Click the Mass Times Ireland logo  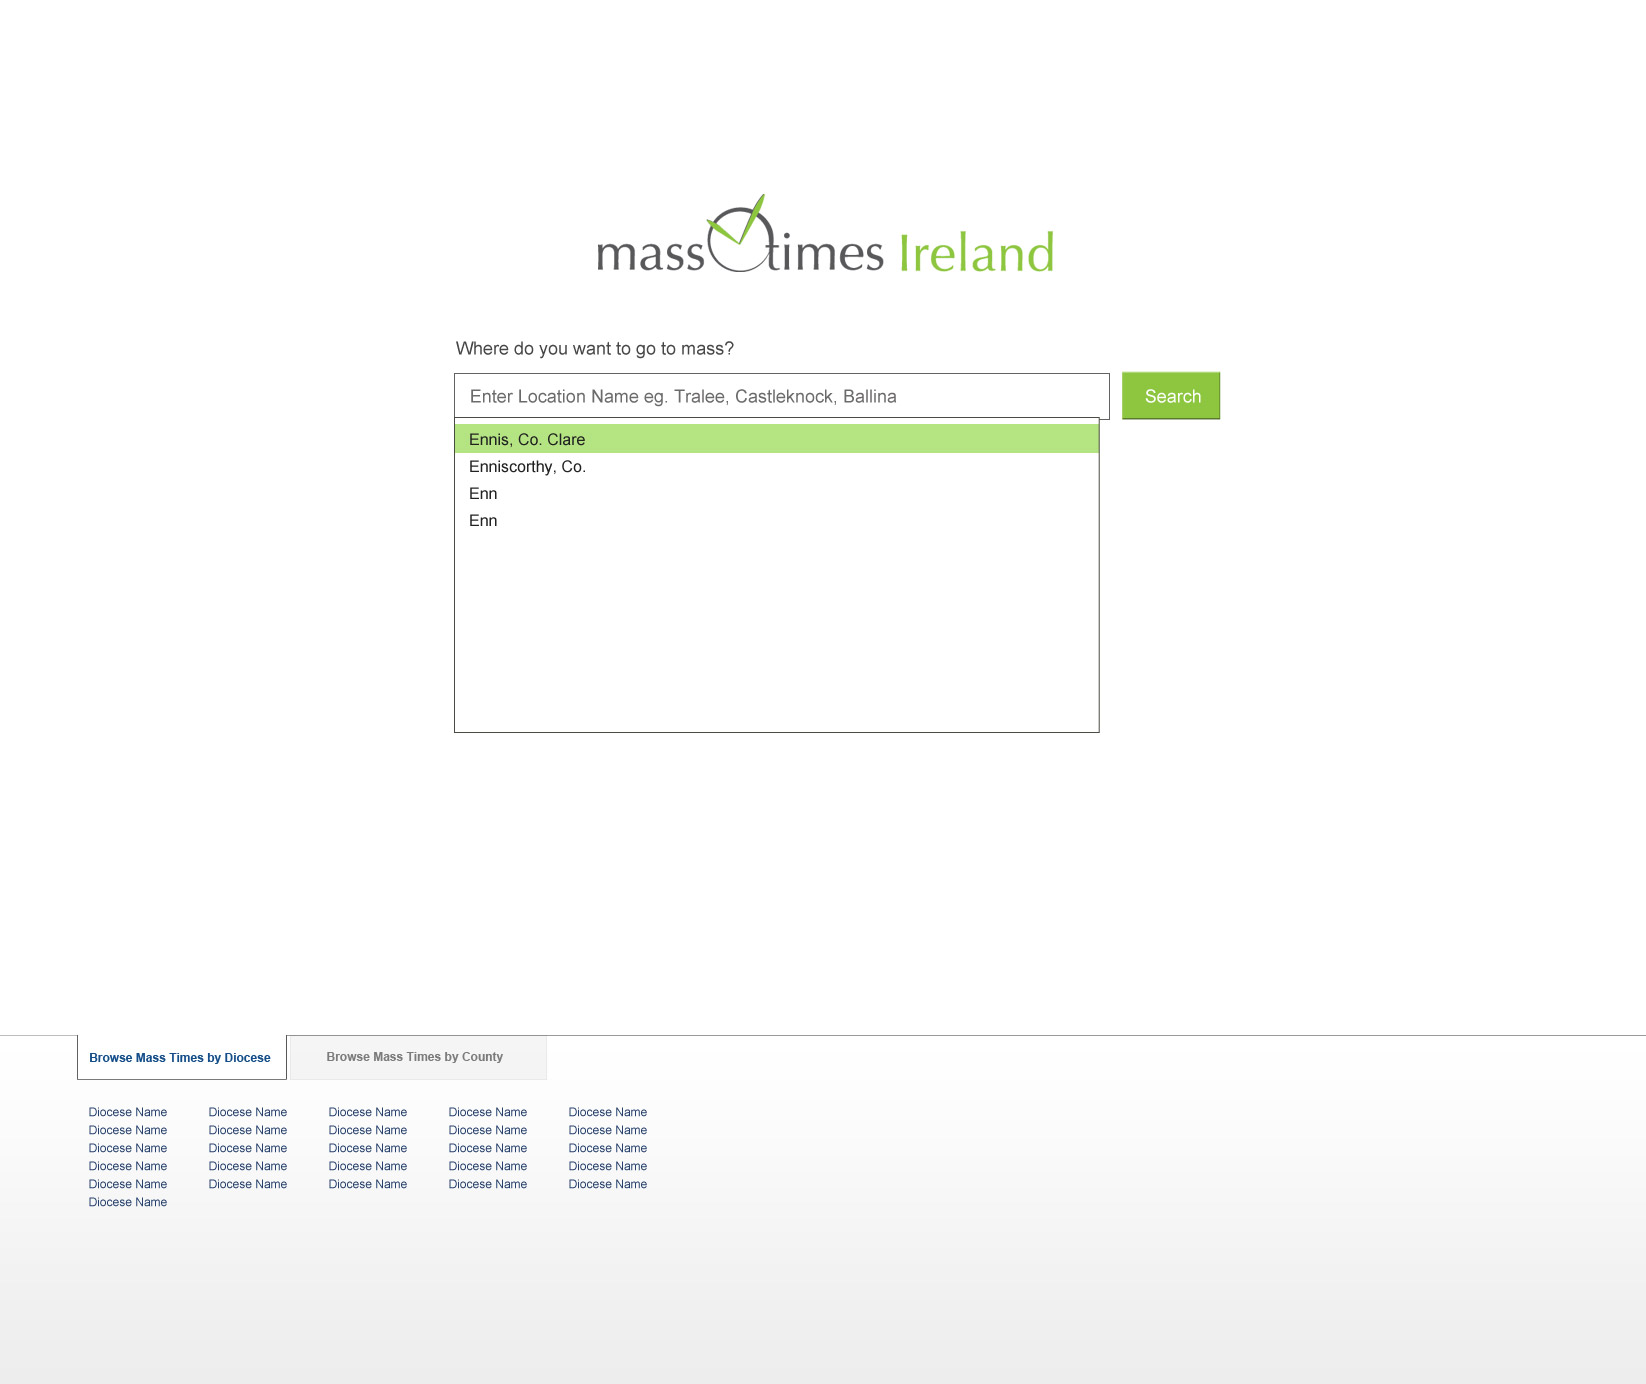825,237
